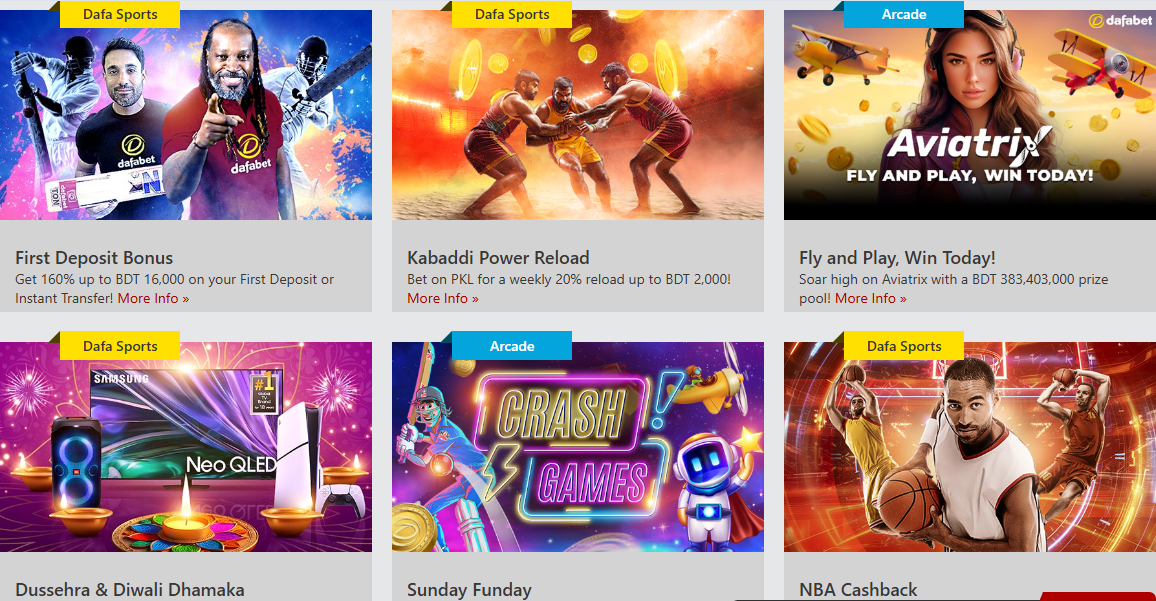Select Arcade tag on Aviatrix card
This screenshot has width=1156, height=601.
tap(904, 15)
